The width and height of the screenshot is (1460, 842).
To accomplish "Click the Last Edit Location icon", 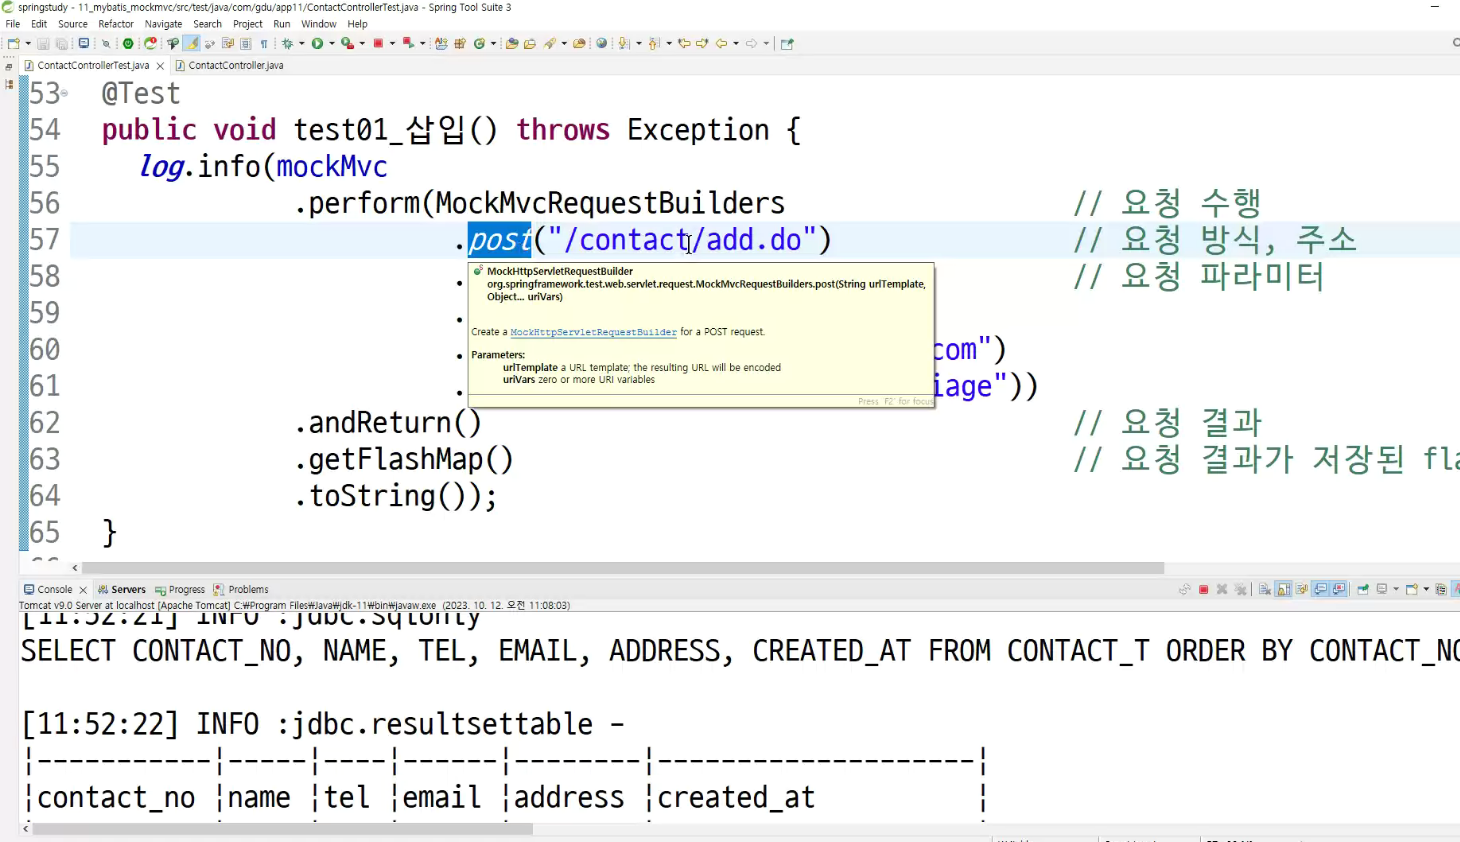I will pyautogui.click(x=684, y=44).
